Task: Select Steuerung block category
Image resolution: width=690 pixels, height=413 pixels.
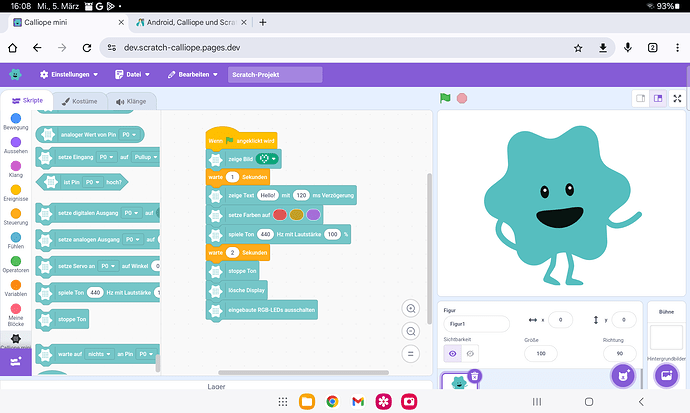Action: click(x=16, y=216)
